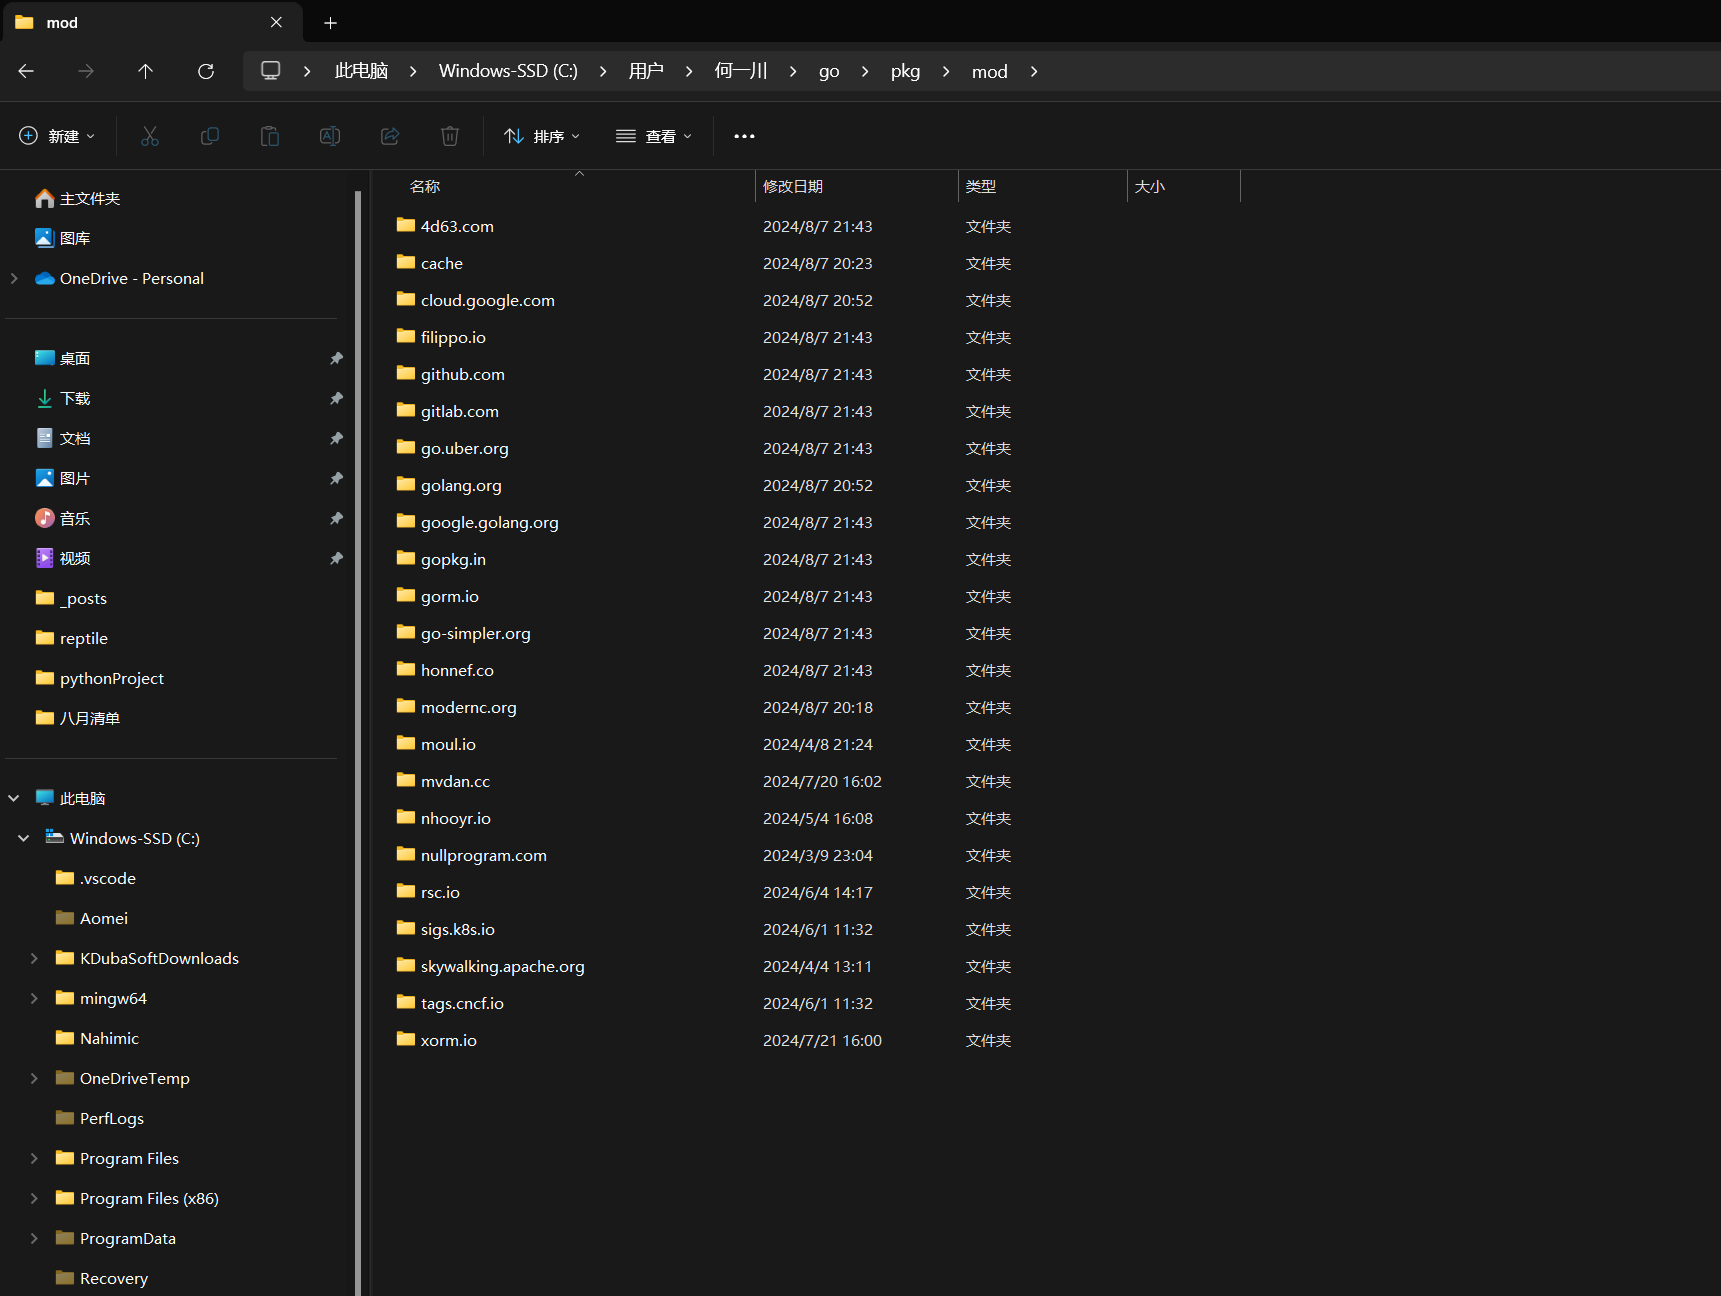Expand OneDrive - Personal tree node
The width and height of the screenshot is (1721, 1296).
tap(14, 278)
